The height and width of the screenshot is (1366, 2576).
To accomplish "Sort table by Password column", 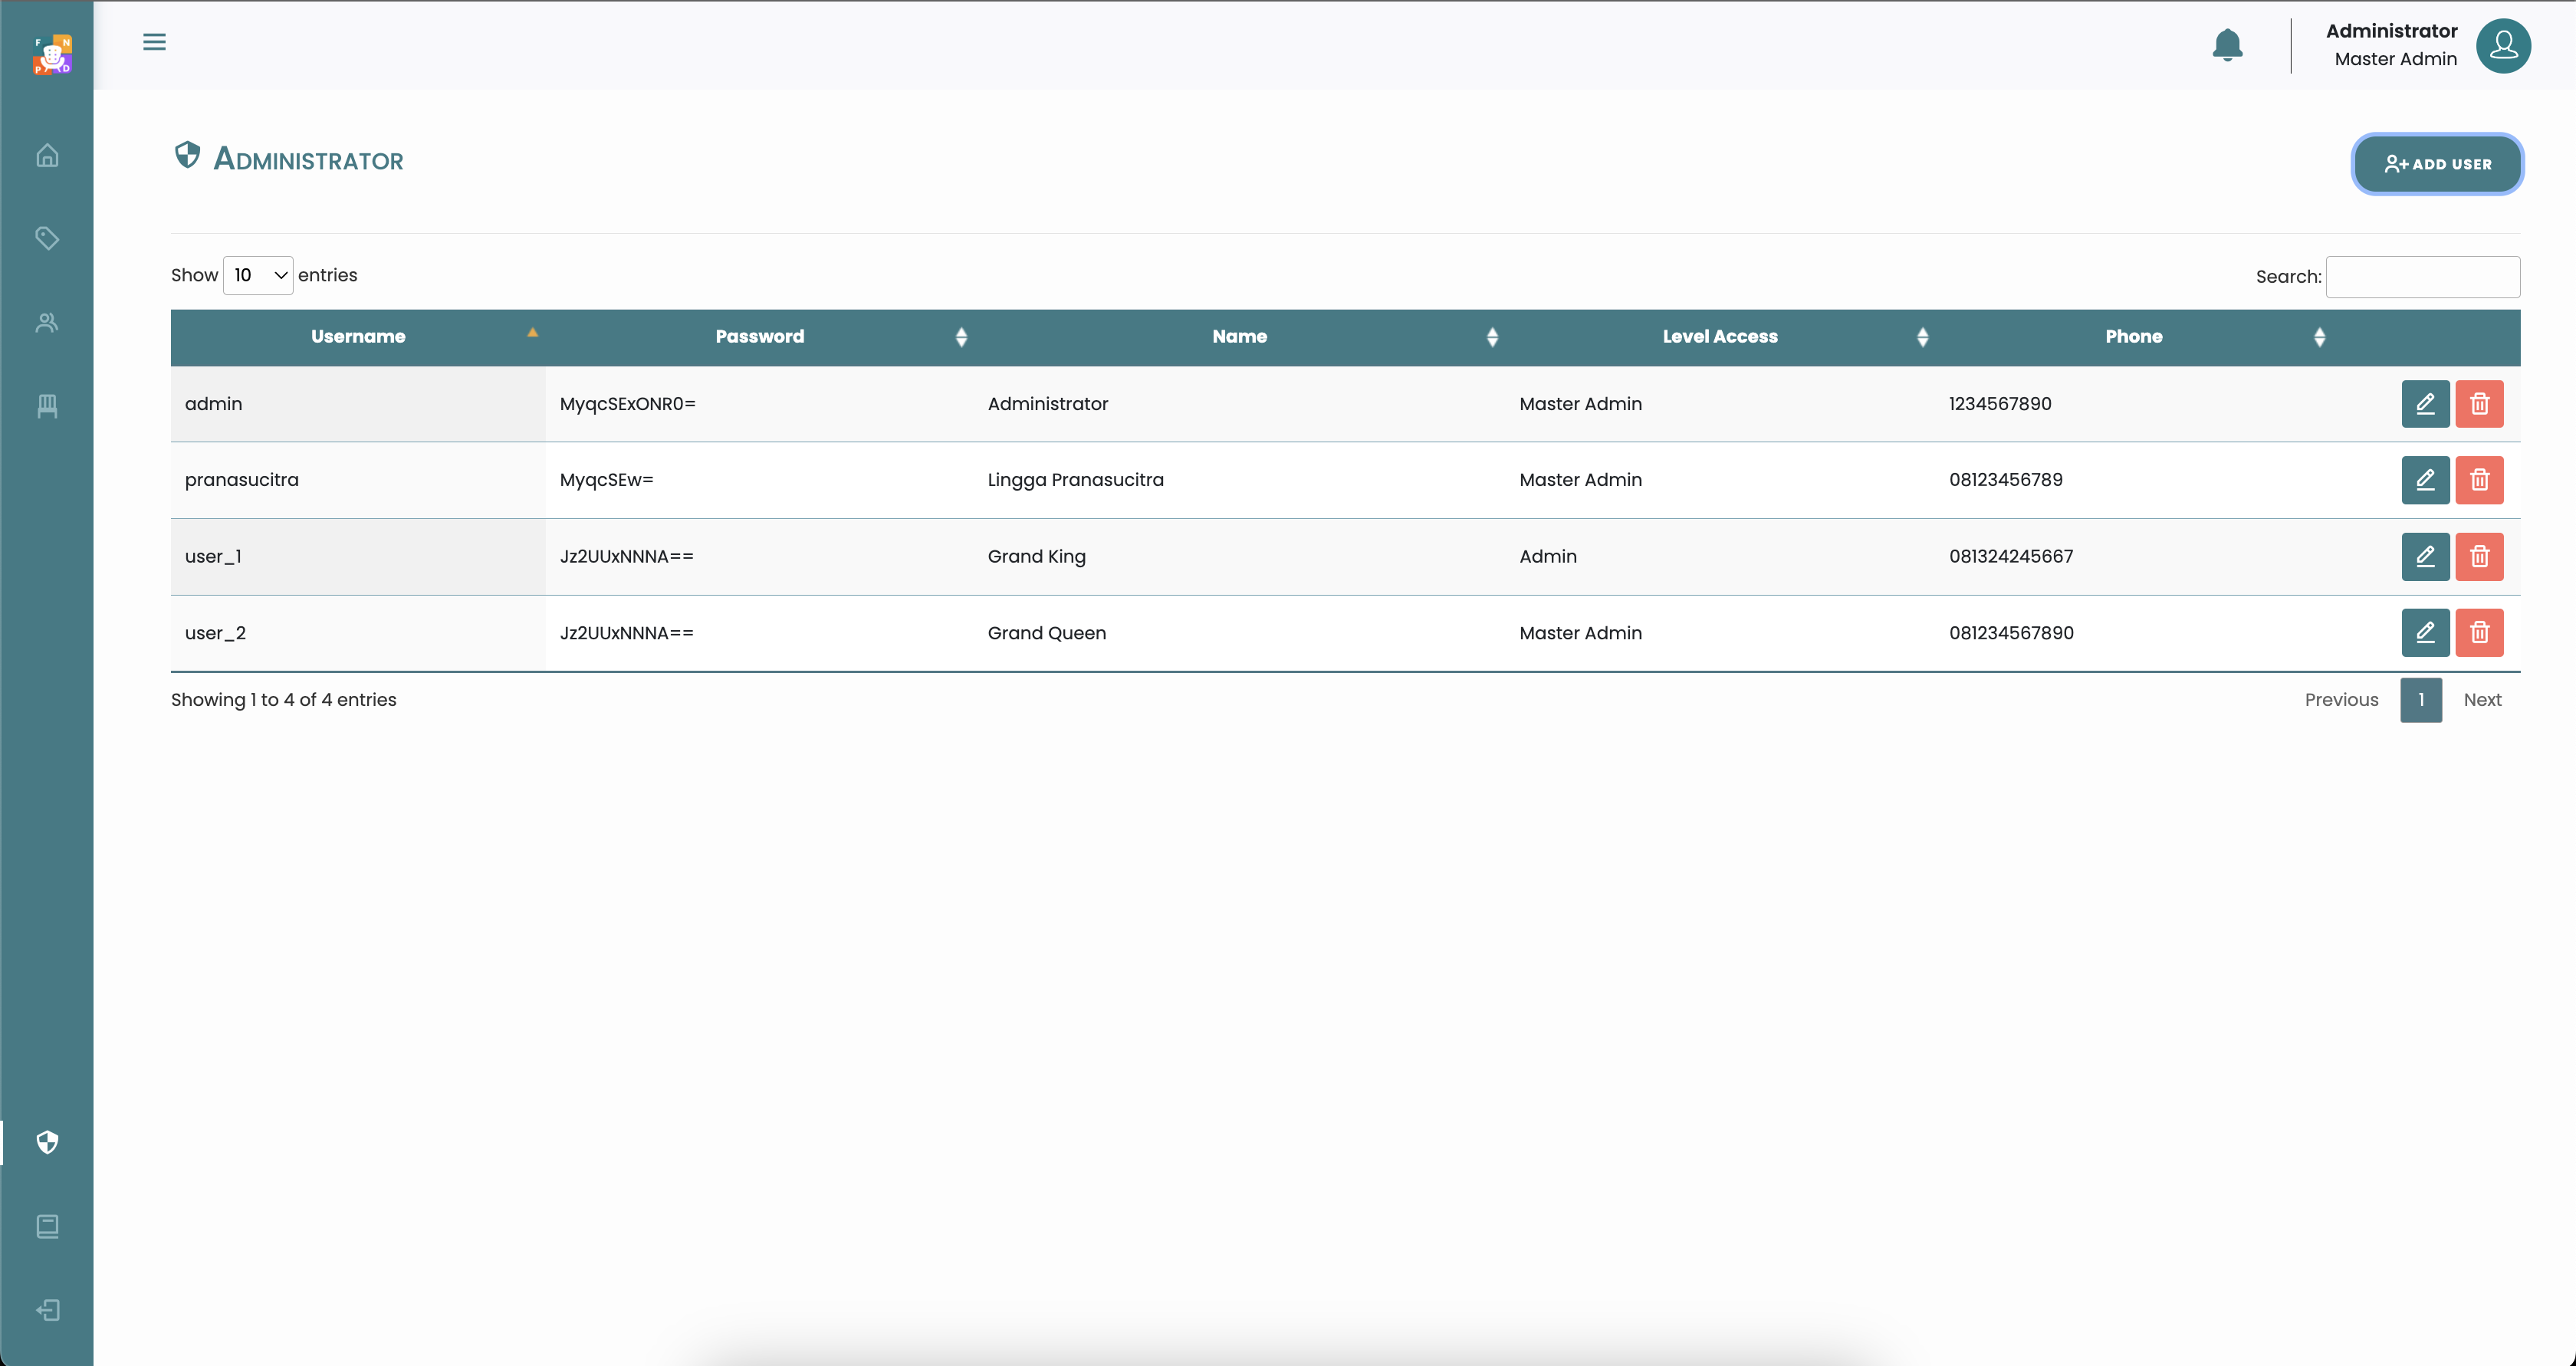I will (760, 337).
